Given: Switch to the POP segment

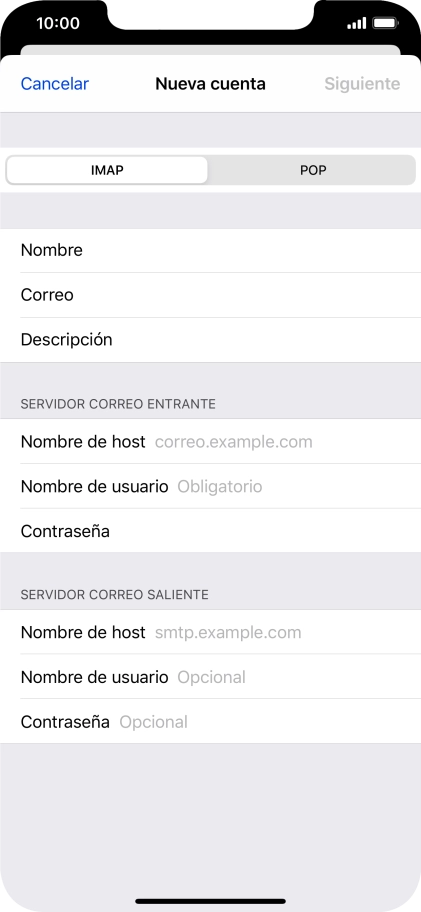Looking at the screenshot, I should (313, 170).
